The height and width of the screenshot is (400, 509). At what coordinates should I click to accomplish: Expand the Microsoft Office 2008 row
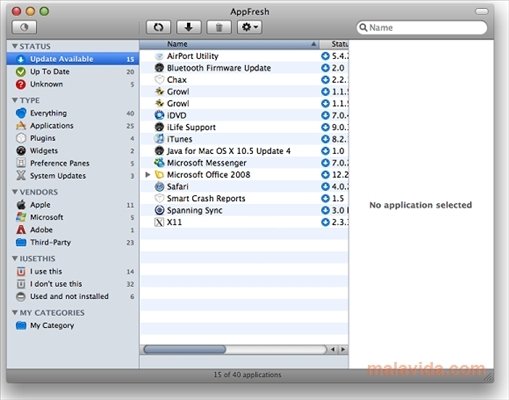148,174
